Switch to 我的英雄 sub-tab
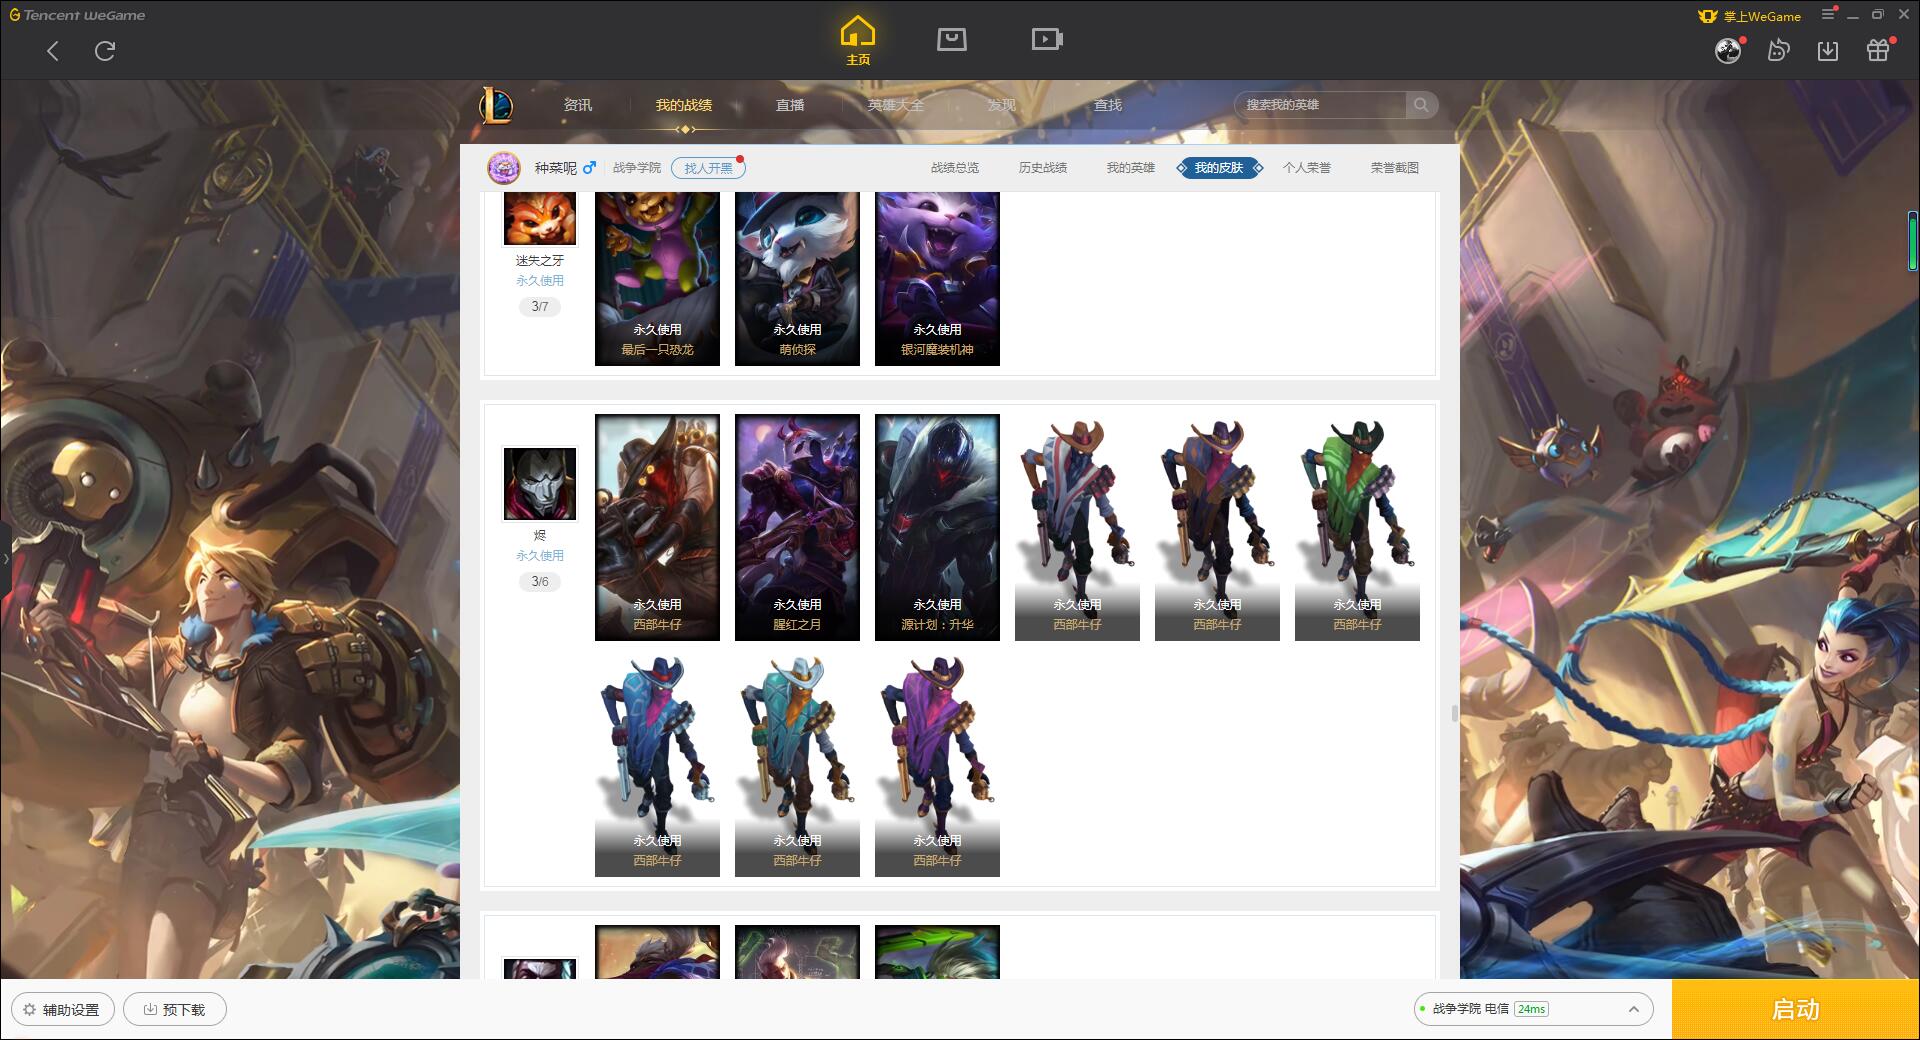Screen dimensions: 1920x1040 click(1131, 168)
